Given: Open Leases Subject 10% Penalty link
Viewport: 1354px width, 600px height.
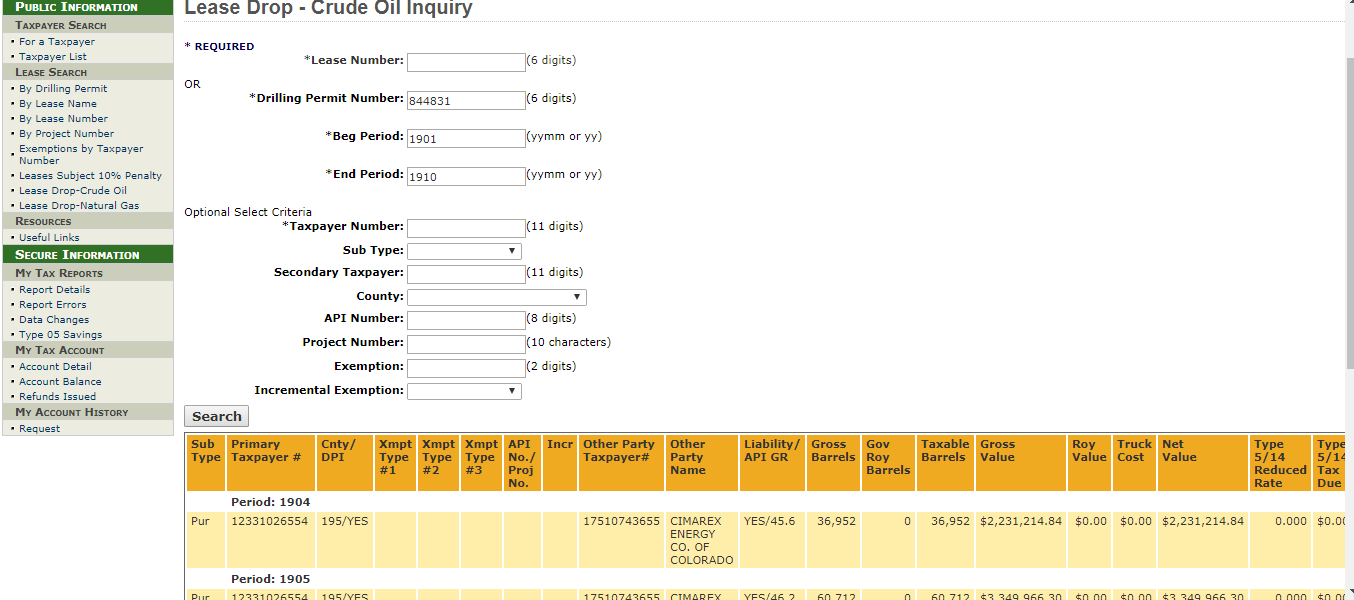Looking at the screenshot, I should pos(90,176).
